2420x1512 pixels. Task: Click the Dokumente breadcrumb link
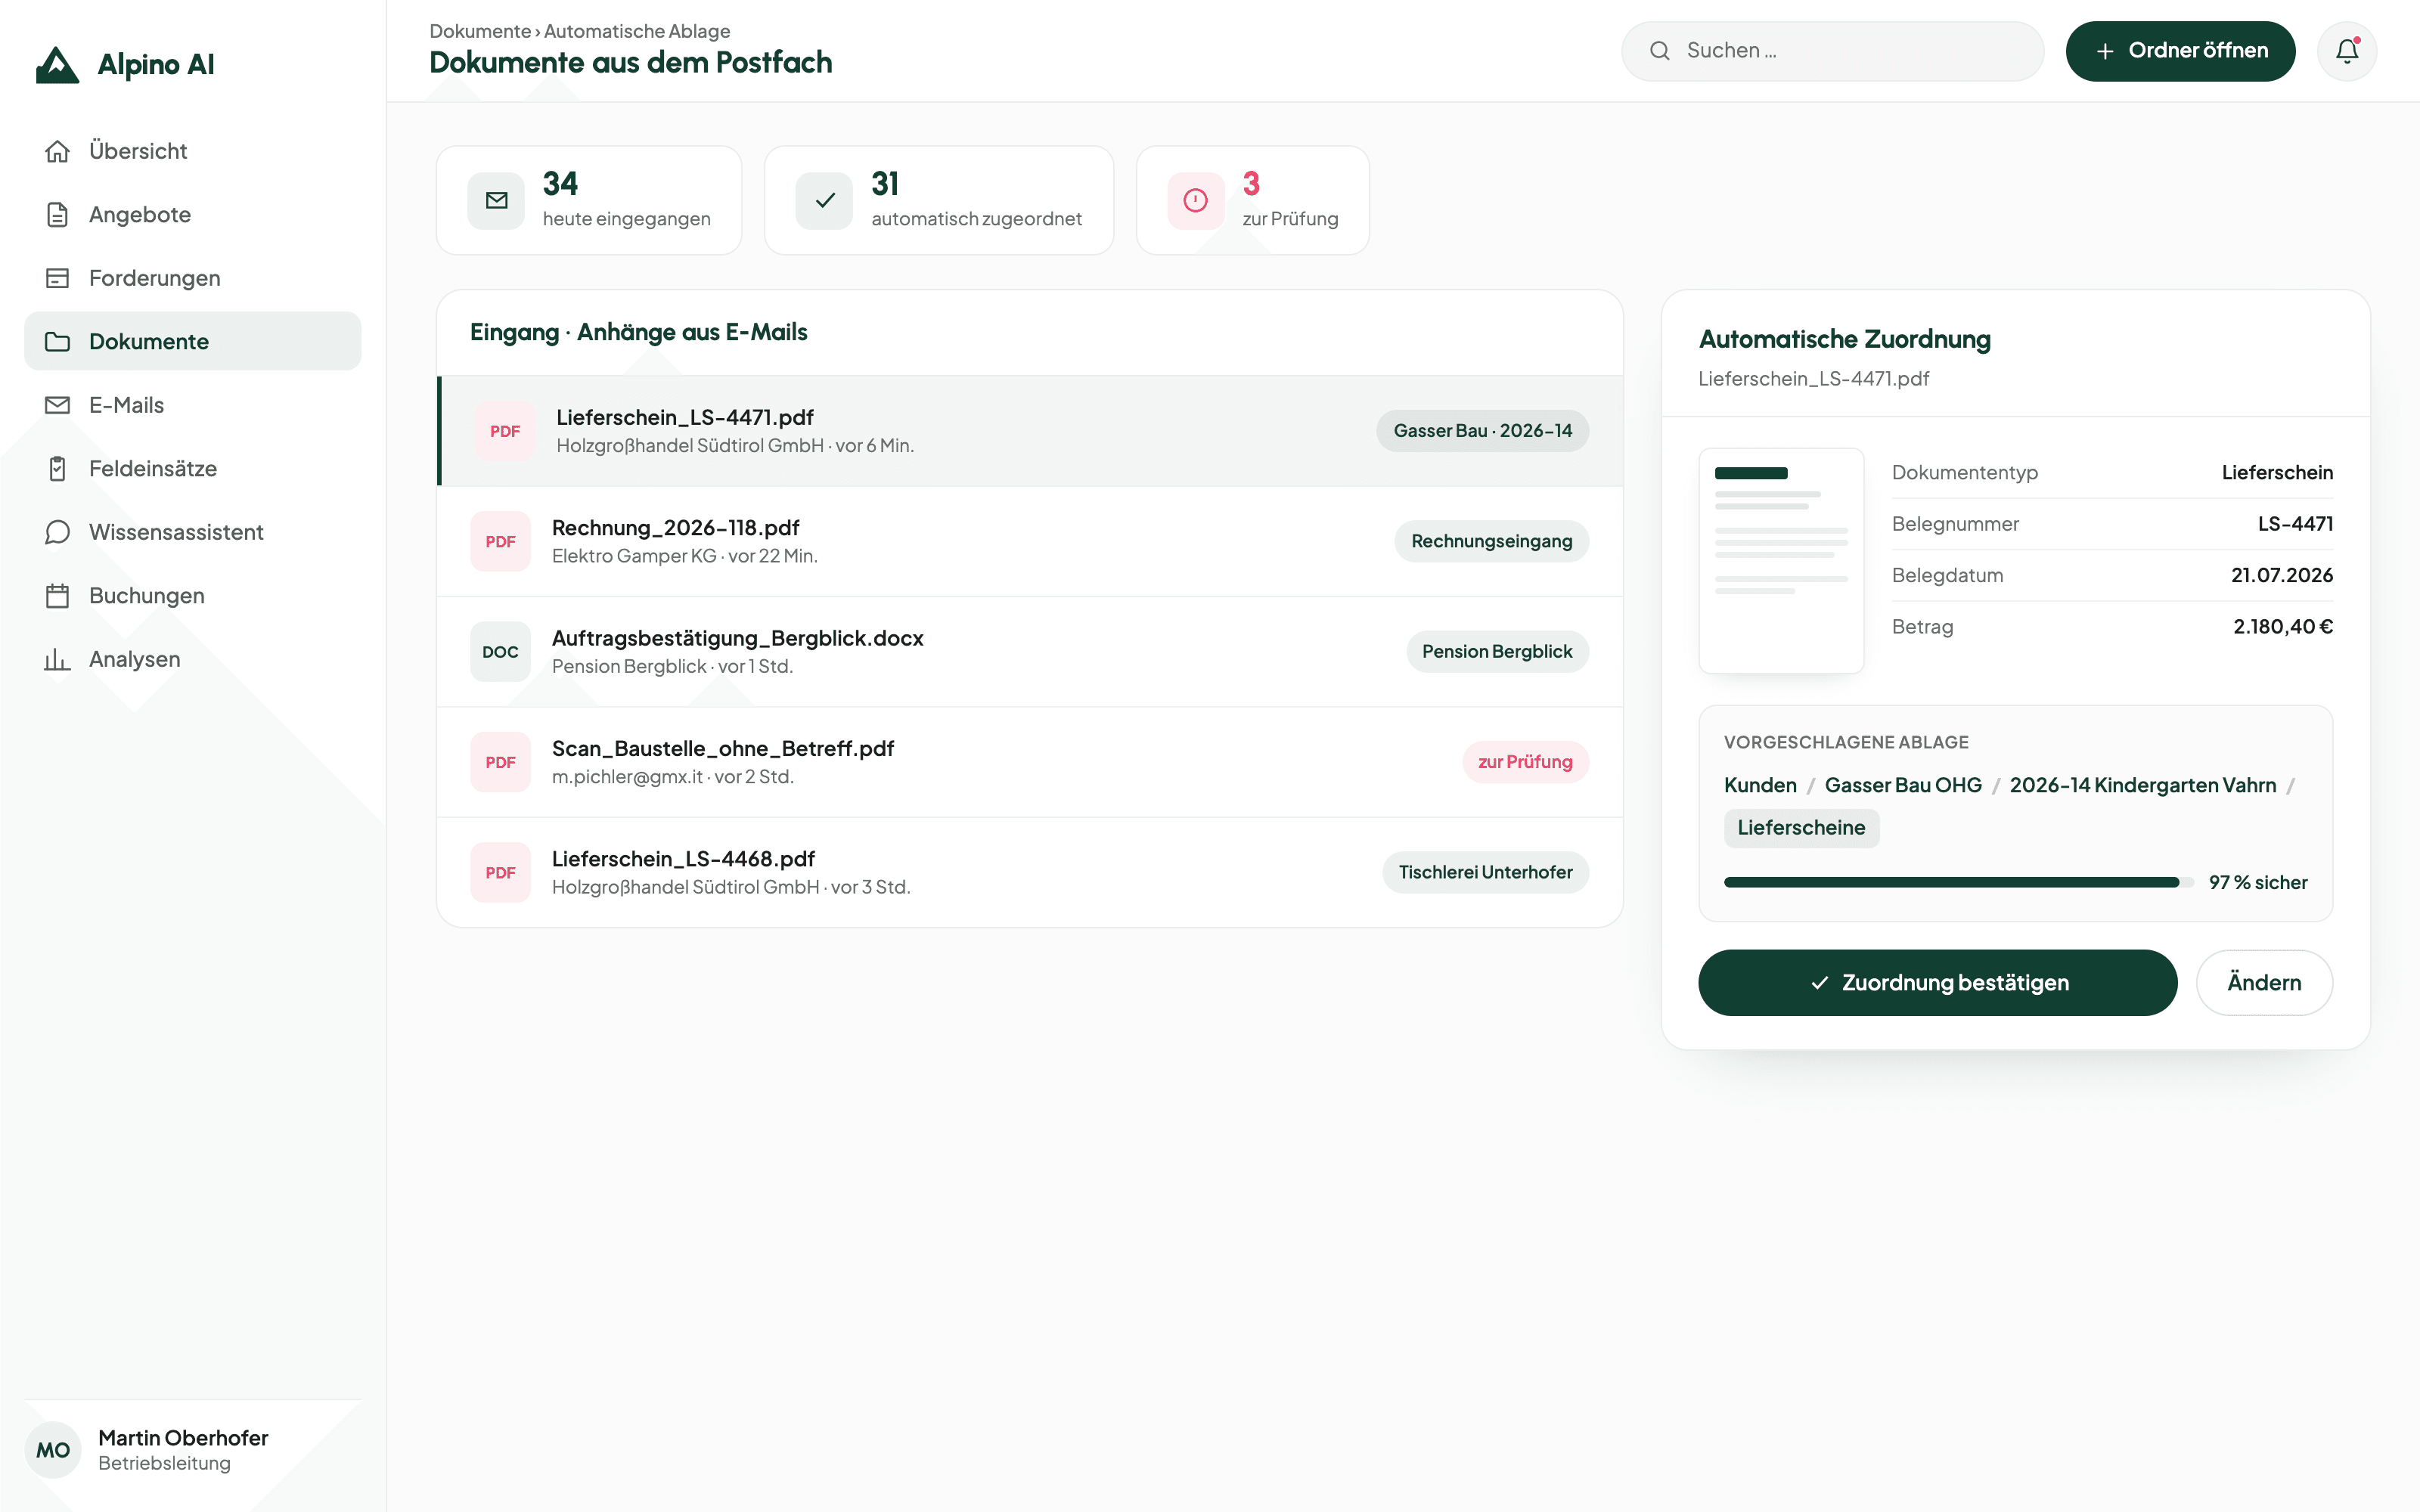pos(480,31)
